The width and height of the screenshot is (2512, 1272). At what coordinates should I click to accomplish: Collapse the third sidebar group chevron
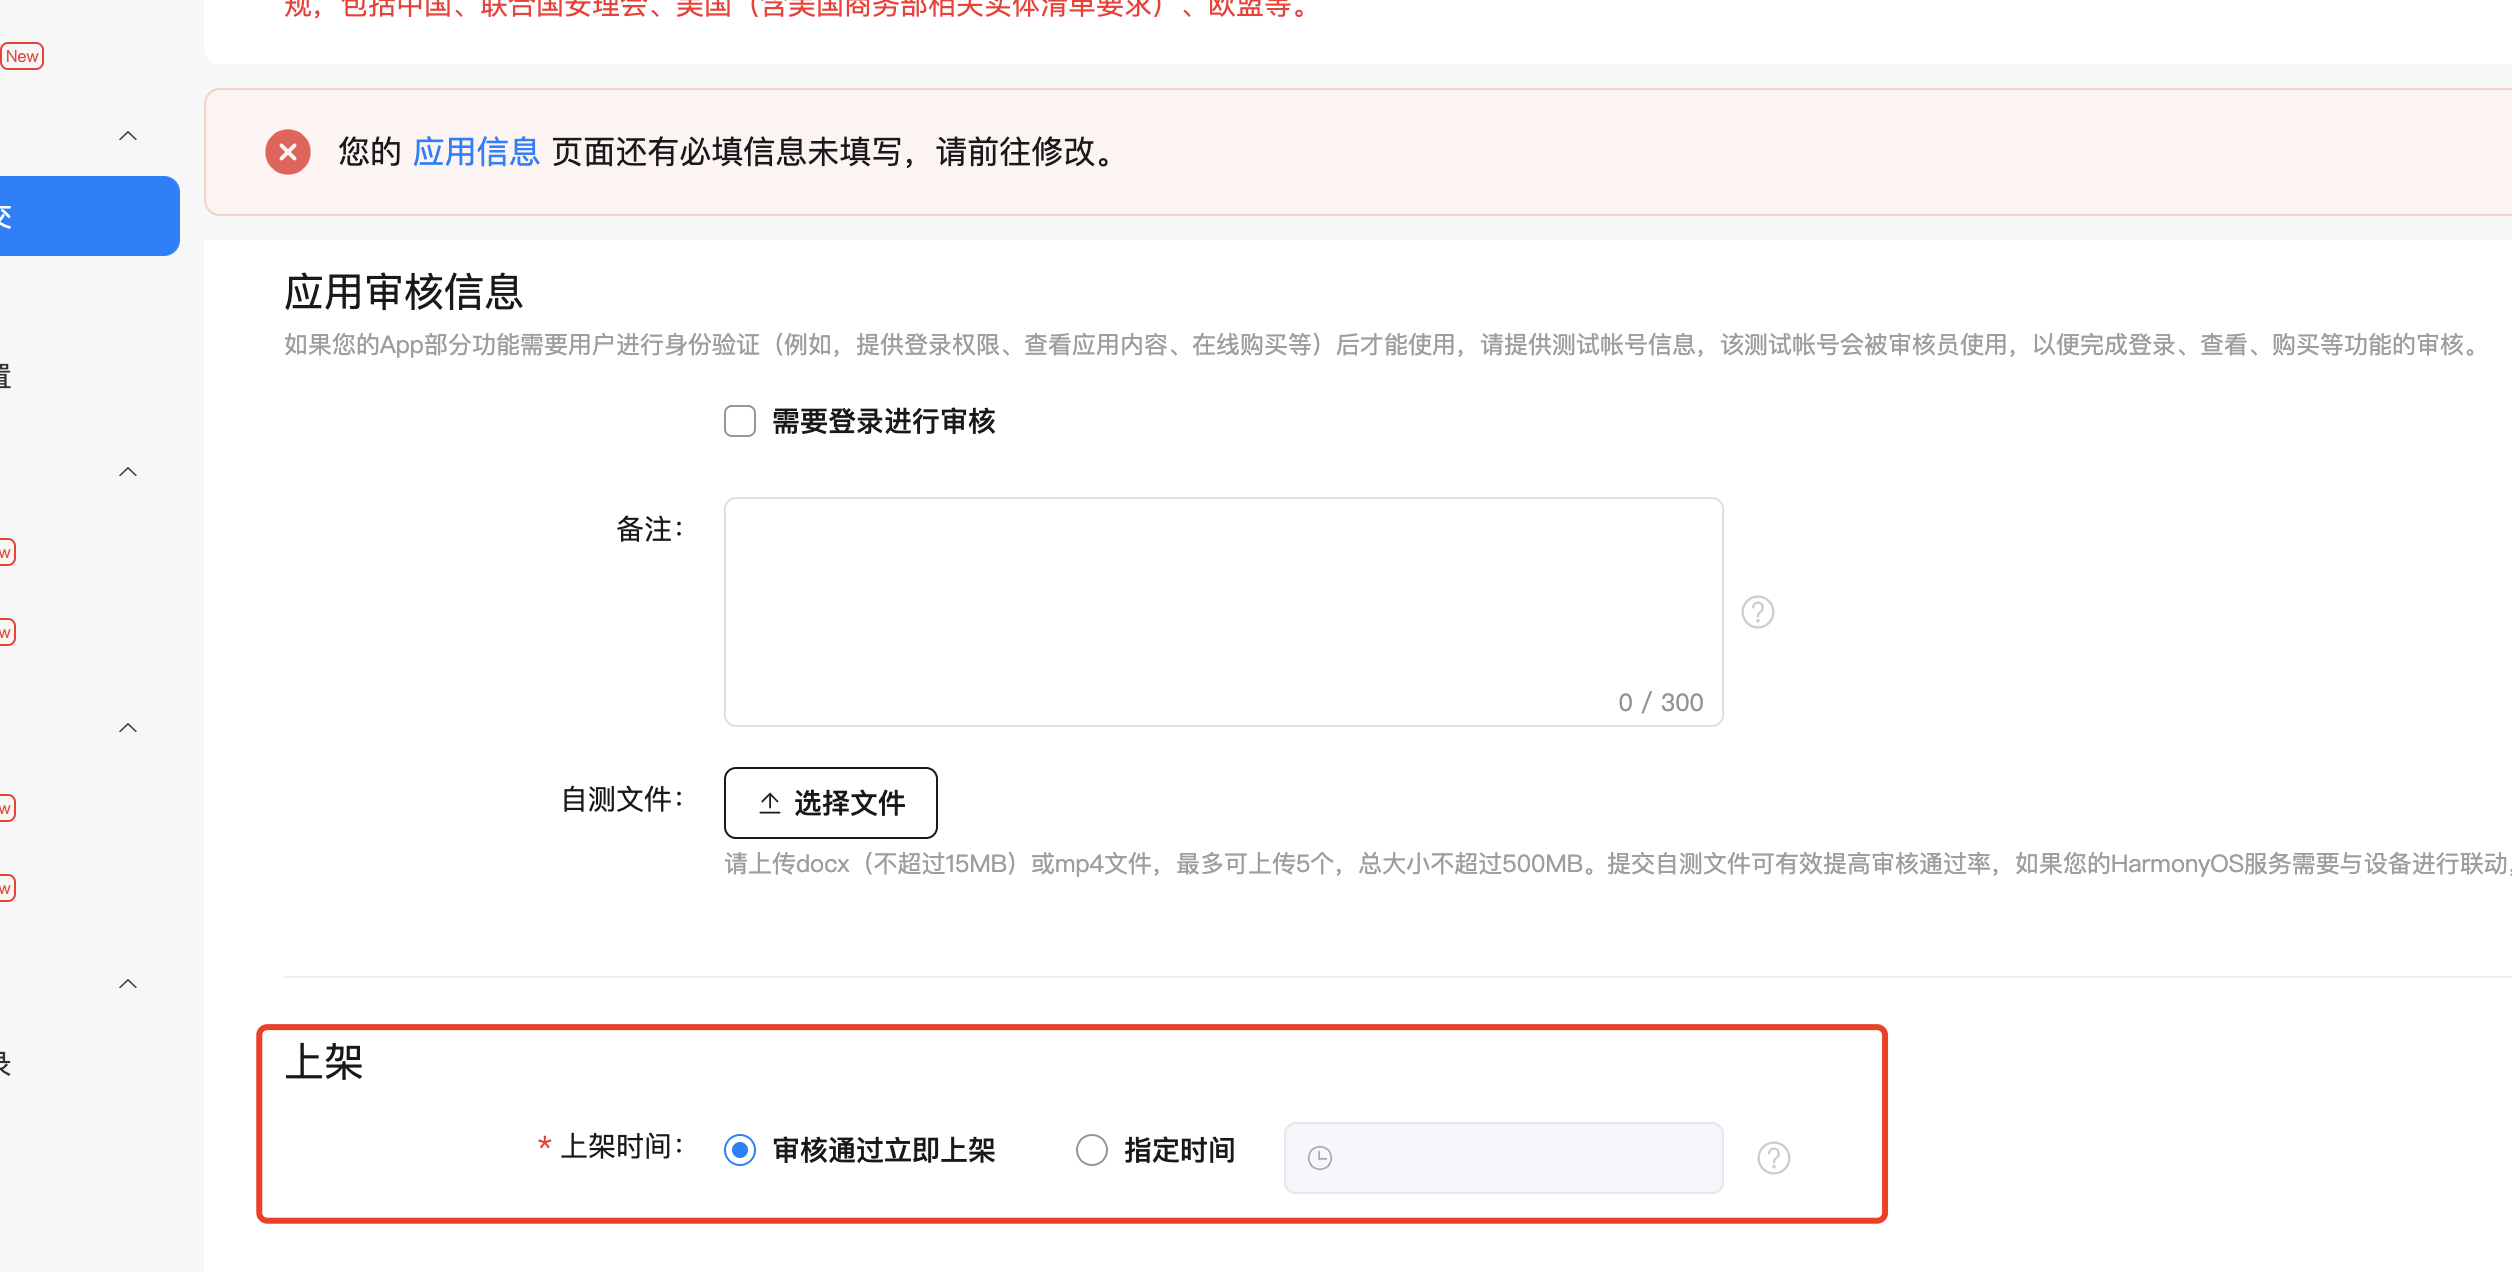coord(128,728)
